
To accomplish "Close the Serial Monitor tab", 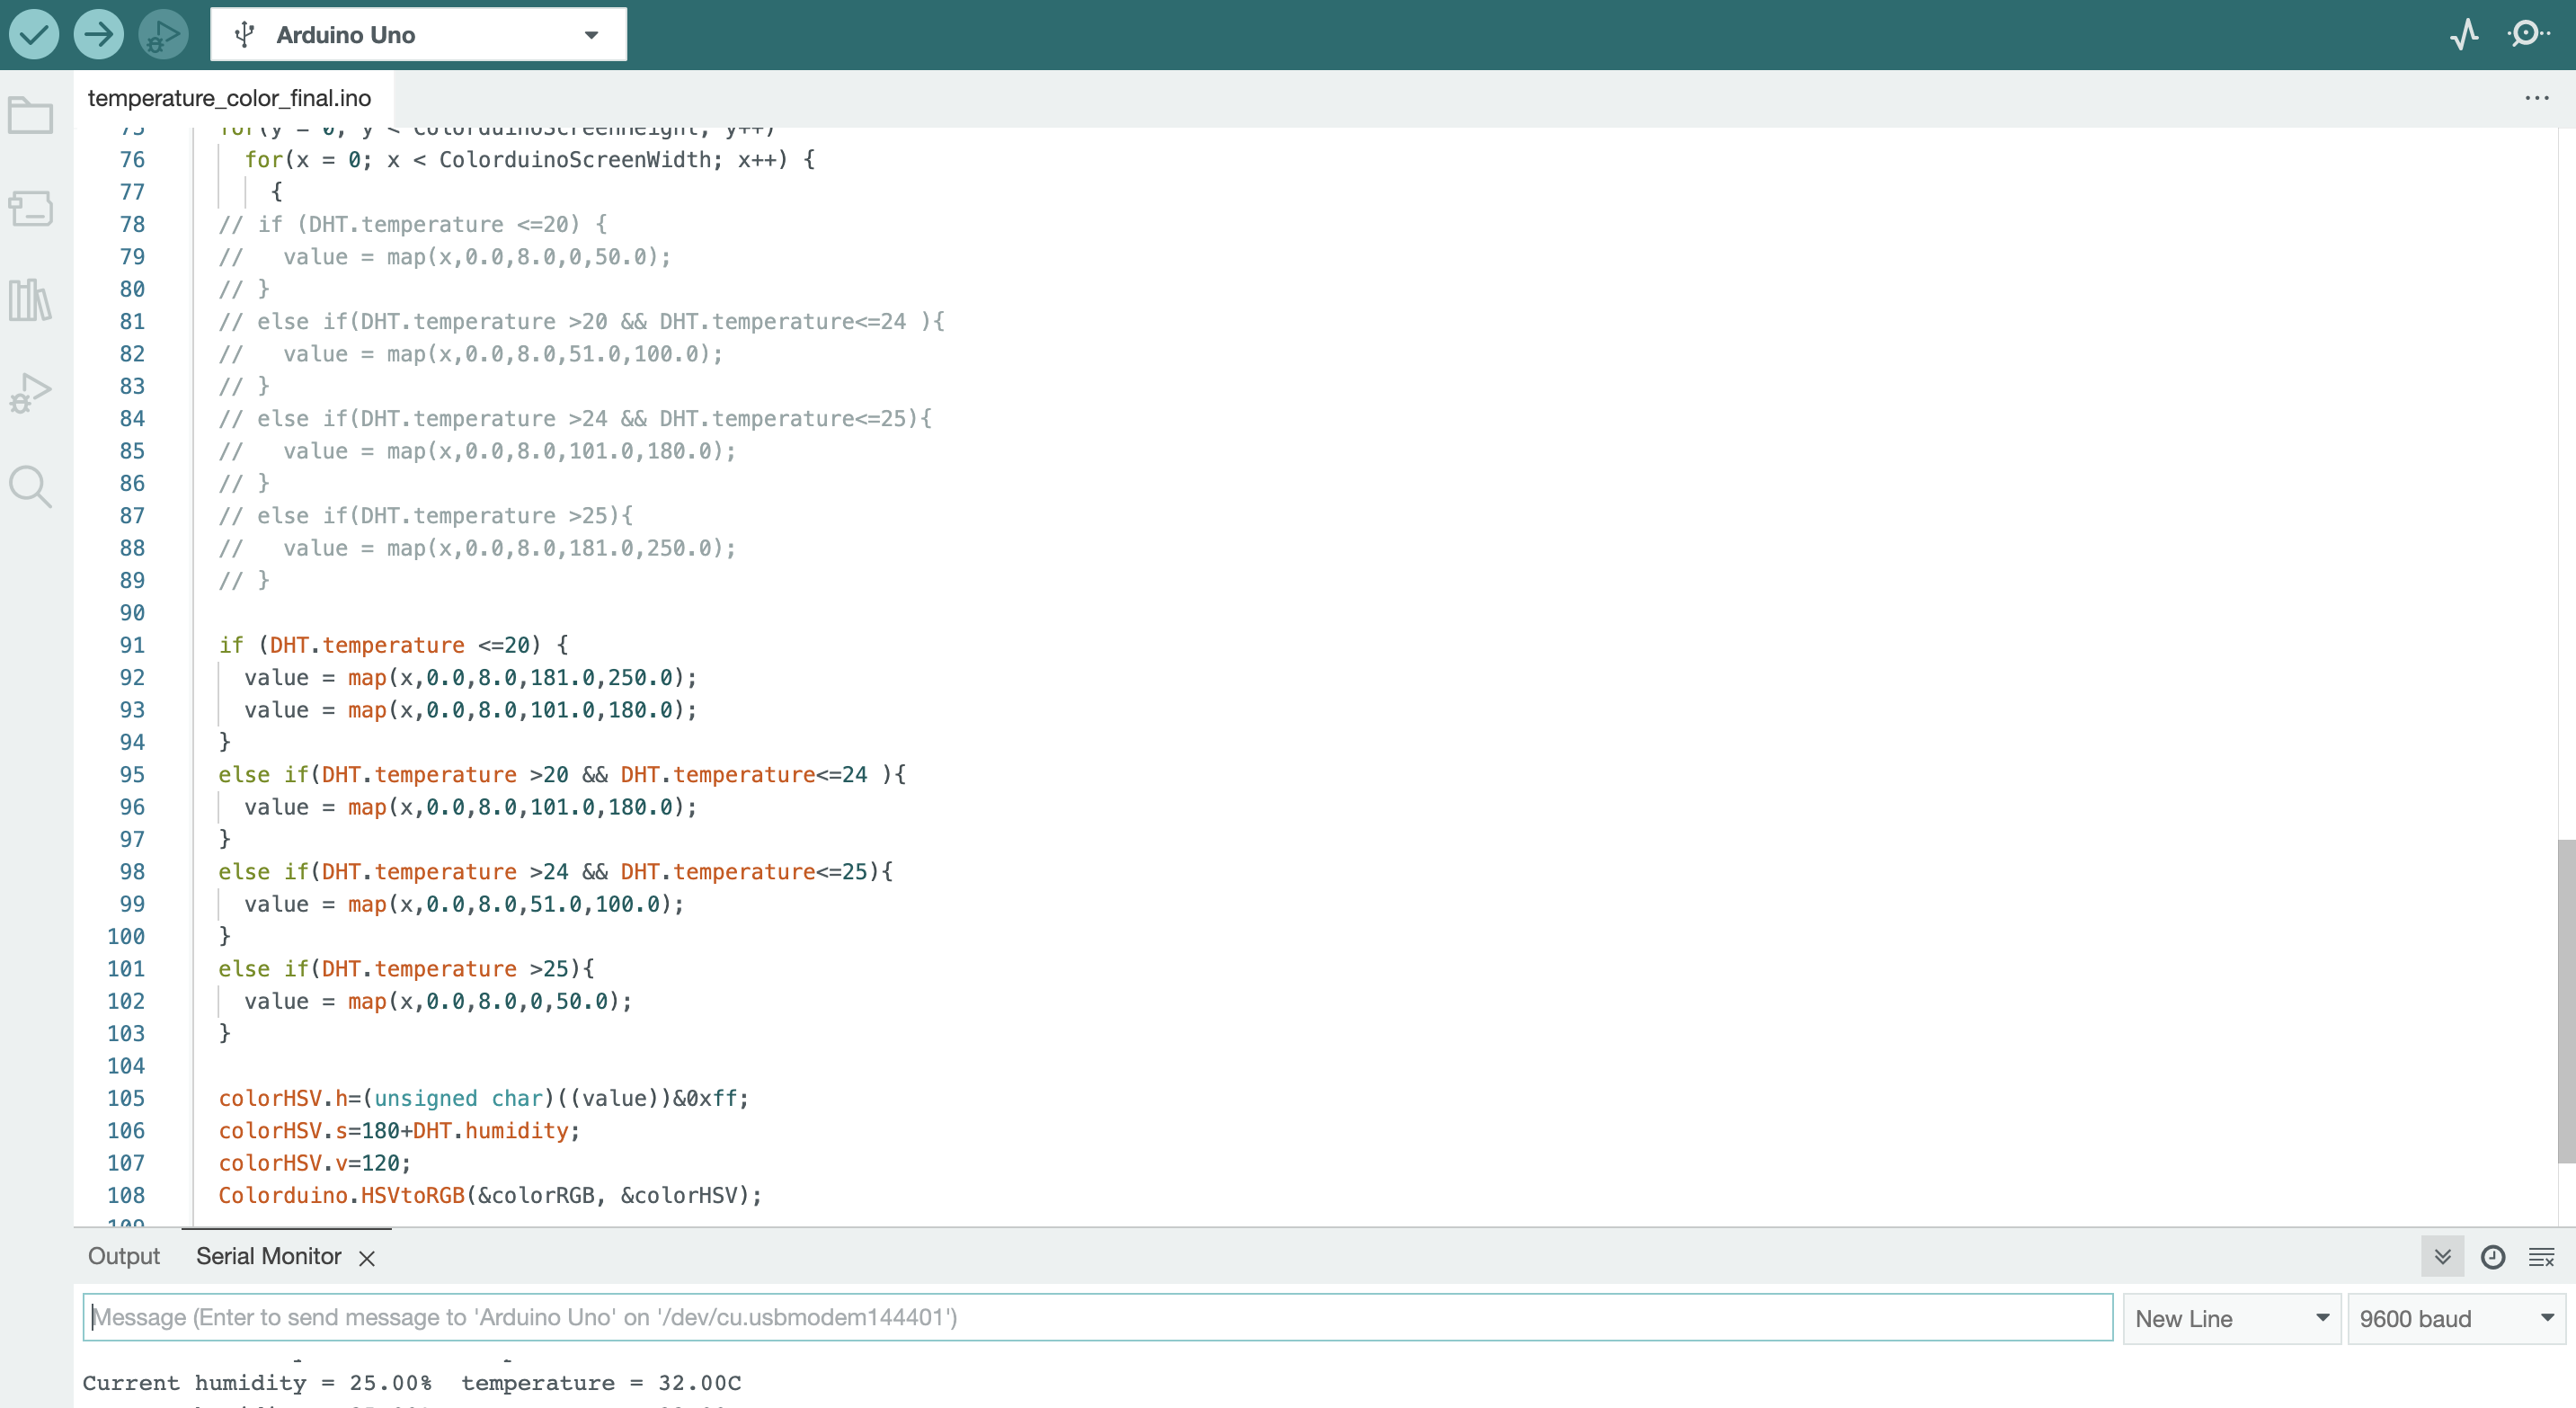I will click(x=367, y=1258).
